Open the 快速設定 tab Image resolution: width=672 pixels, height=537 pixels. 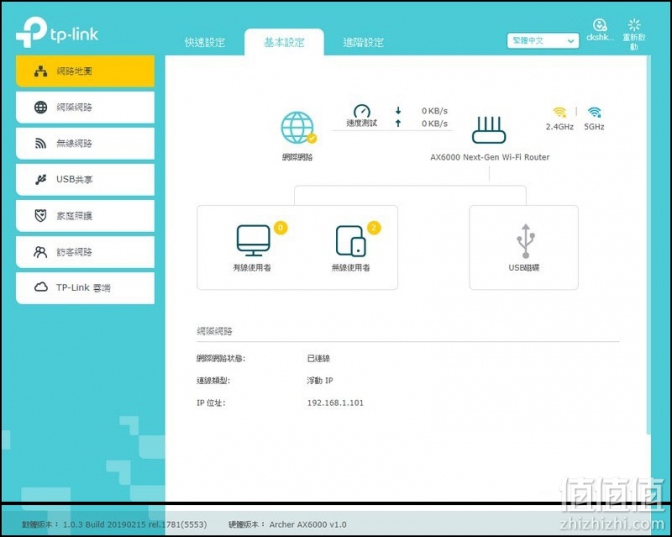click(x=205, y=42)
